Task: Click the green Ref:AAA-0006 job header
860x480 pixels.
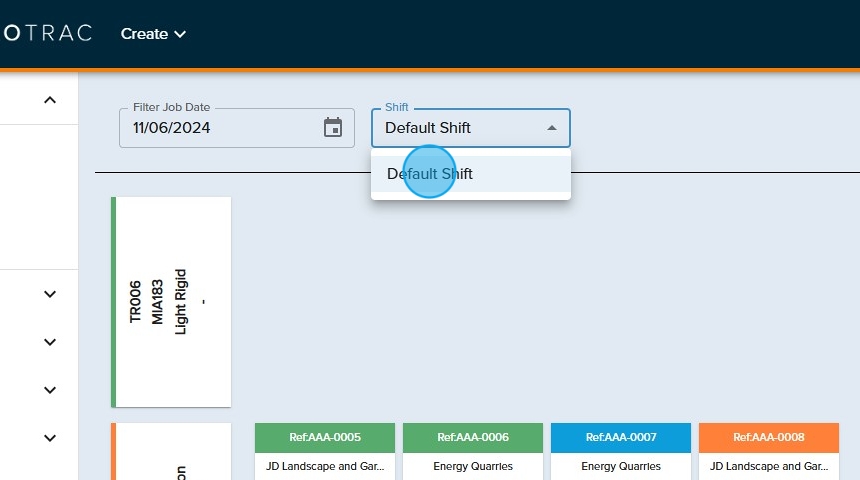Action: (473, 437)
